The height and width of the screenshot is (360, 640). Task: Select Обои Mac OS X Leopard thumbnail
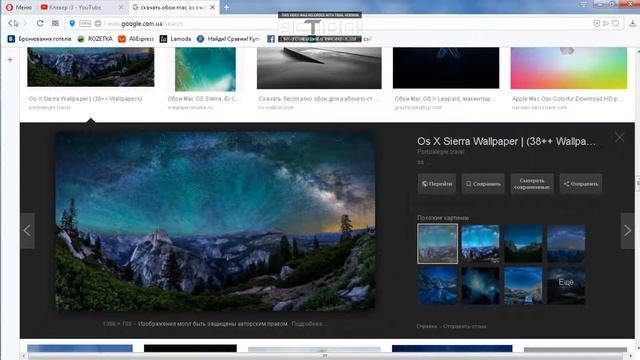click(446, 68)
